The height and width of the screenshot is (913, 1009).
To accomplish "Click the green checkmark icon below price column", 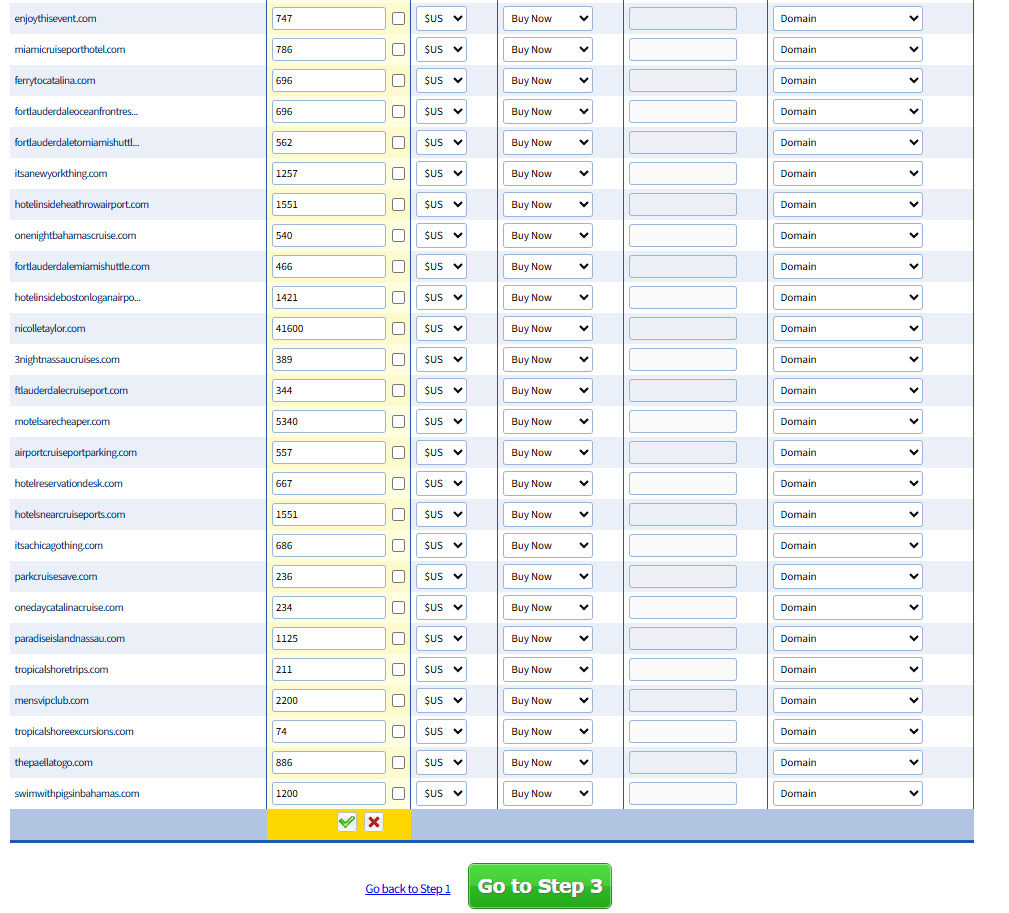I will tap(347, 822).
